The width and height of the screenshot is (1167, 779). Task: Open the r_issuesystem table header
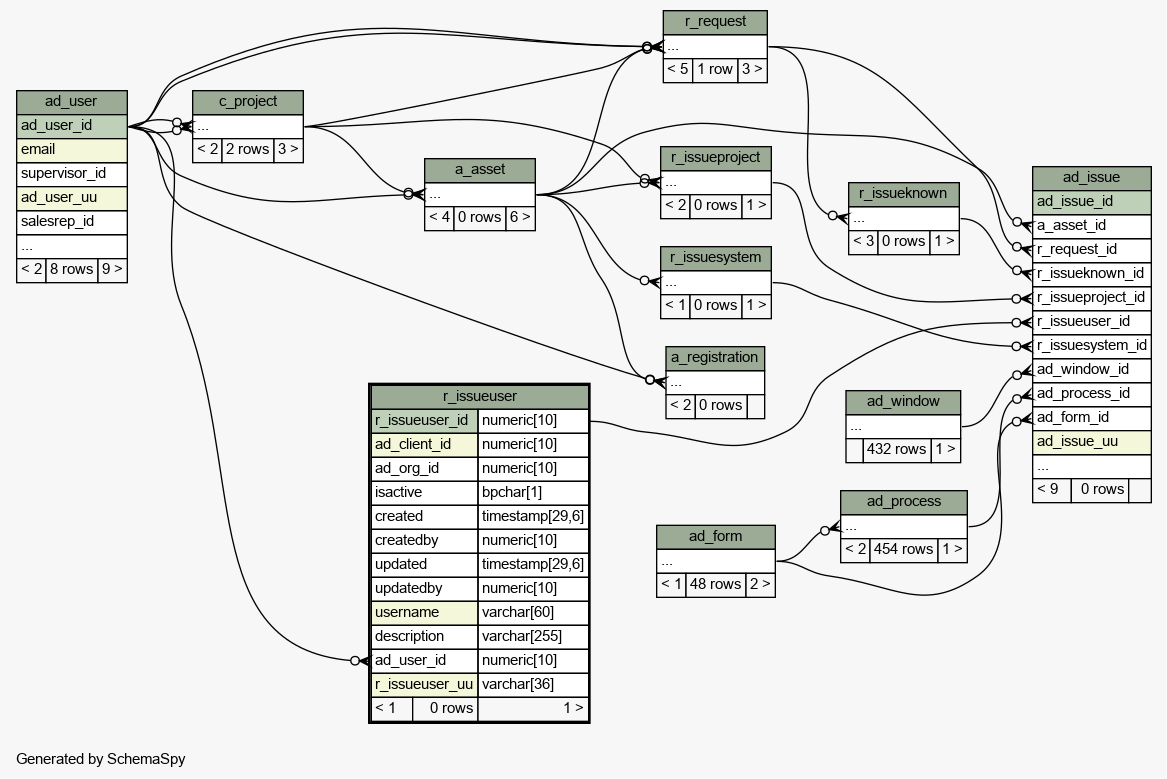[x=716, y=257]
